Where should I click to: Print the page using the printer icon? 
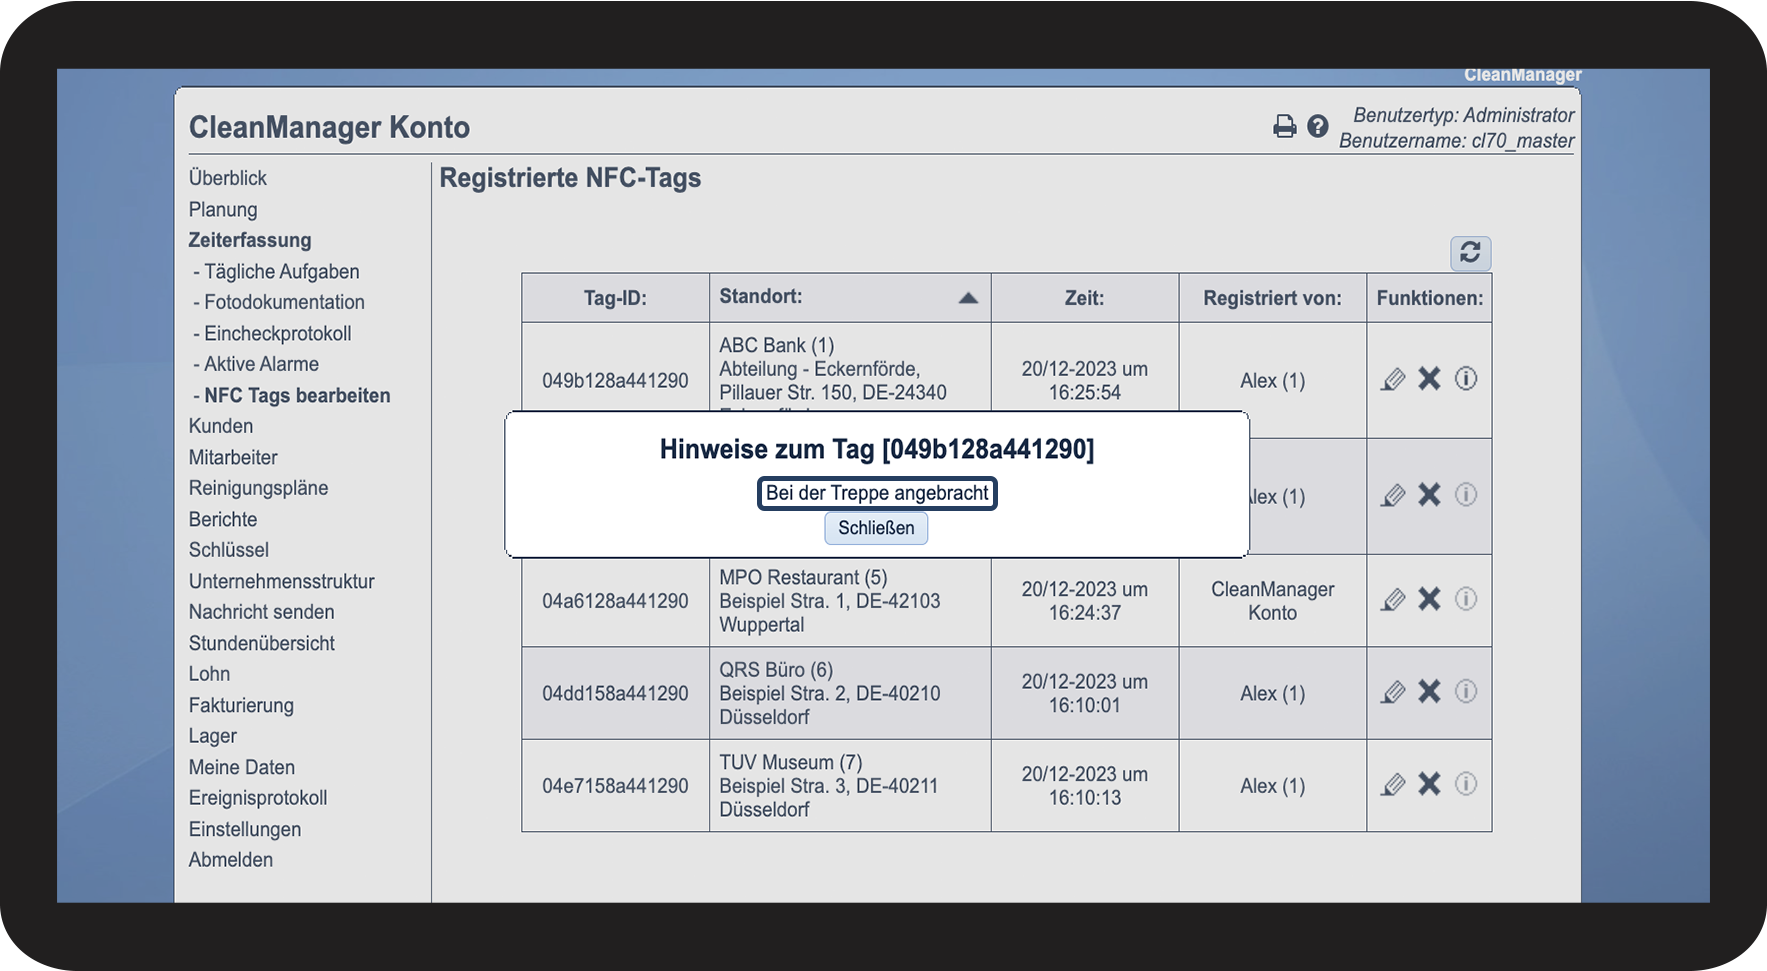click(x=1284, y=126)
